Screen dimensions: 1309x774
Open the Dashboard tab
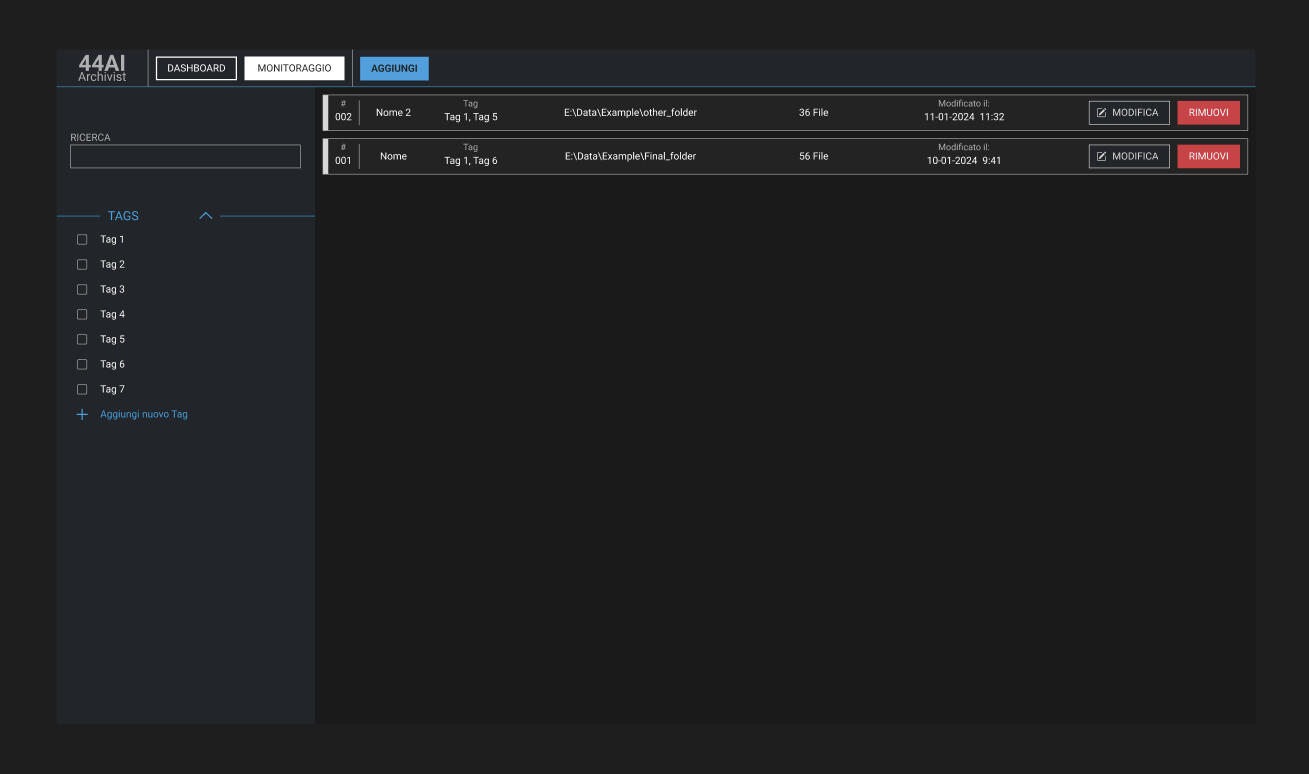click(x=196, y=68)
